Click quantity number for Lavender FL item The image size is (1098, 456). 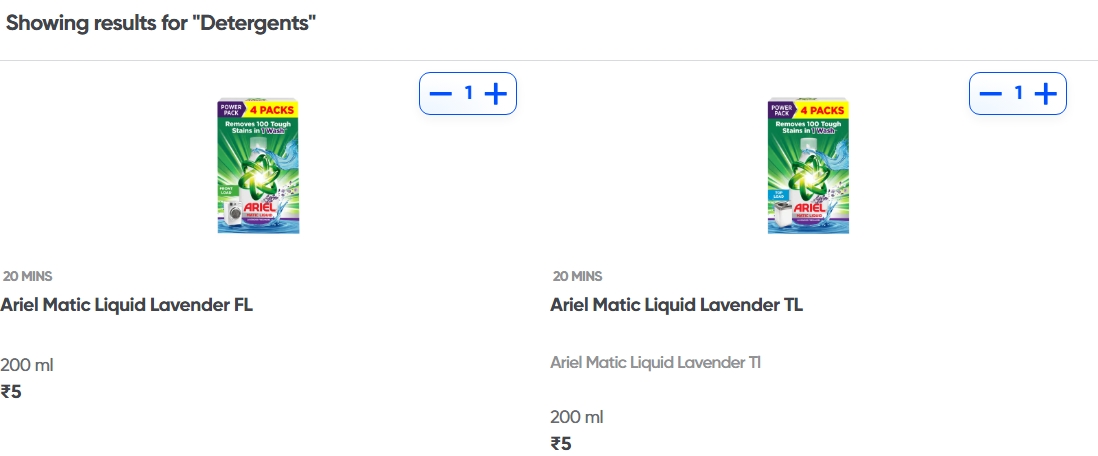(468, 94)
